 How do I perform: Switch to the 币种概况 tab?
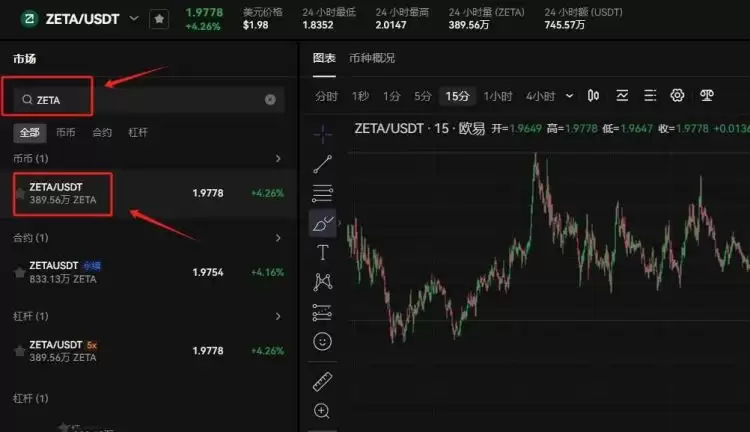pyautogui.click(x=372, y=58)
